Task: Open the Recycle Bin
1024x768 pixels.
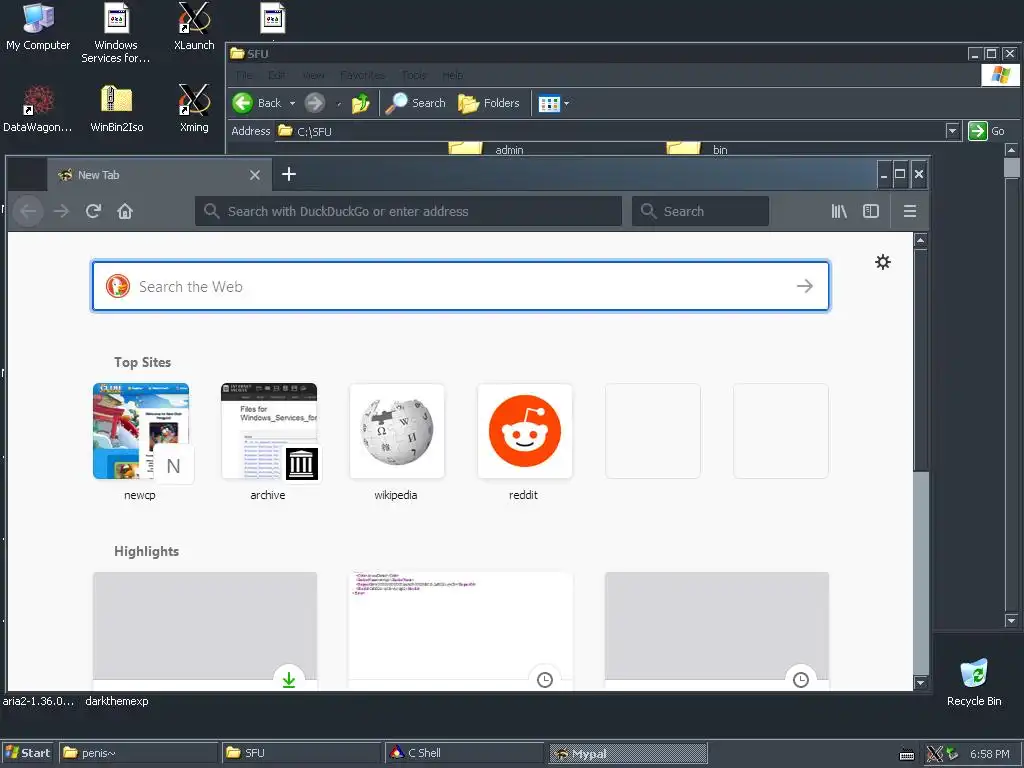Action: [x=974, y=682]
